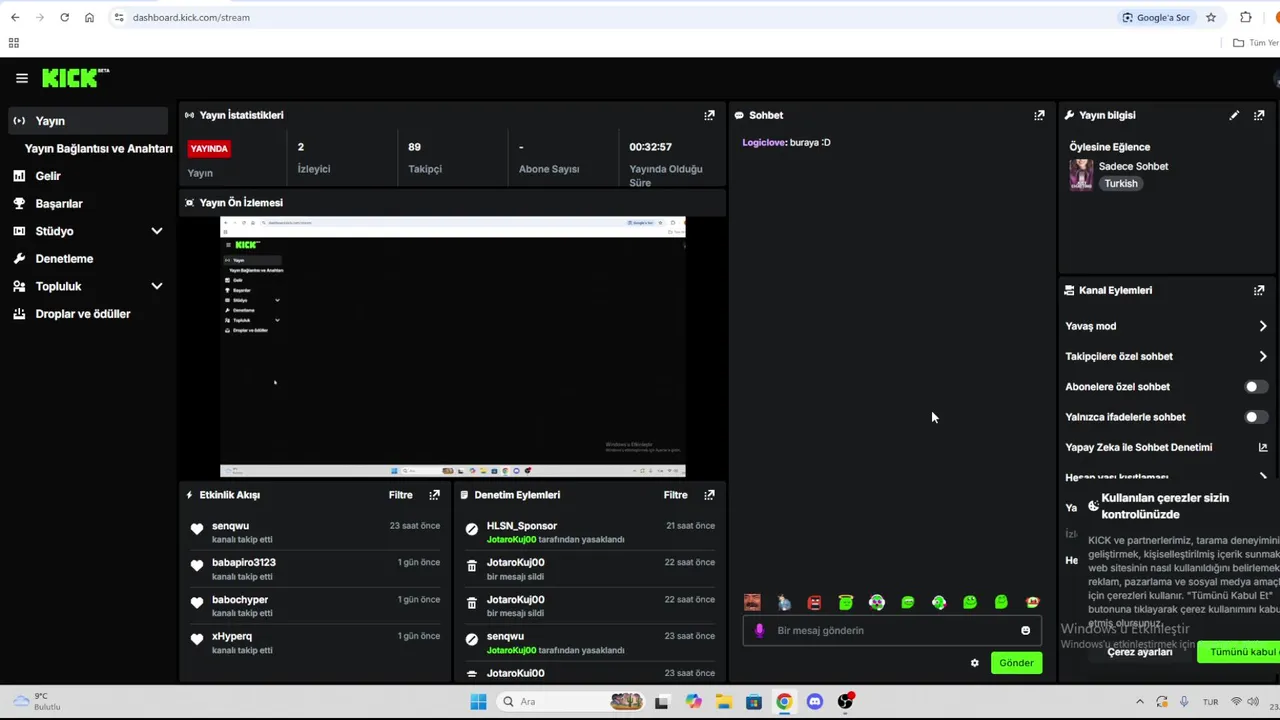Image resolution: width=1280 pixels, height=720 pixels.
Task: Click the Logiclove username in chat
Action: (x=764, y=143)
